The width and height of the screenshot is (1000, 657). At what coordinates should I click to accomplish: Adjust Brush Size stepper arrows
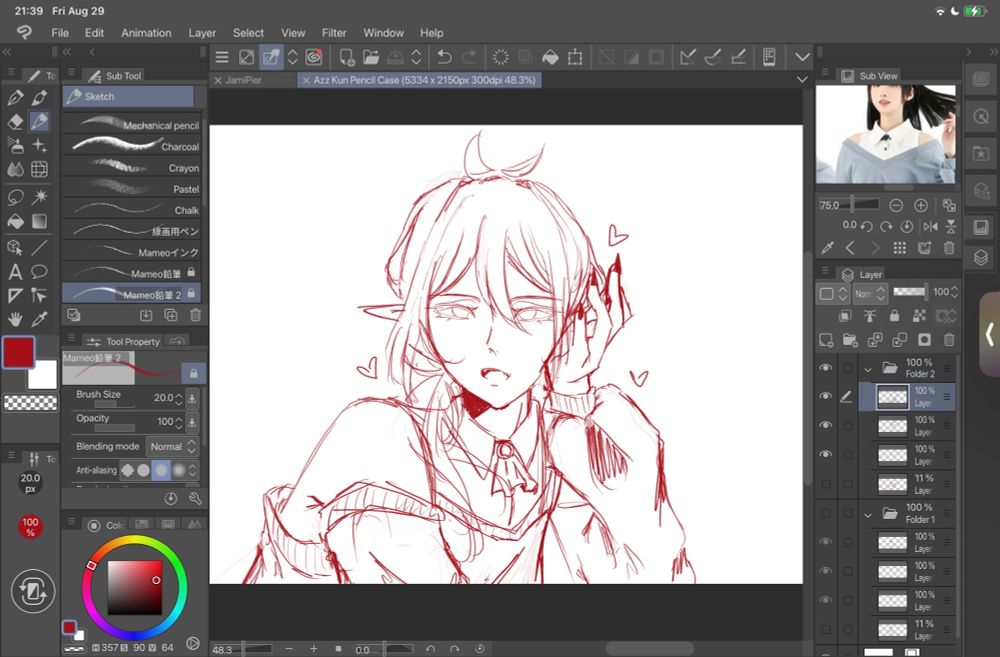click(x=179, y=398)
